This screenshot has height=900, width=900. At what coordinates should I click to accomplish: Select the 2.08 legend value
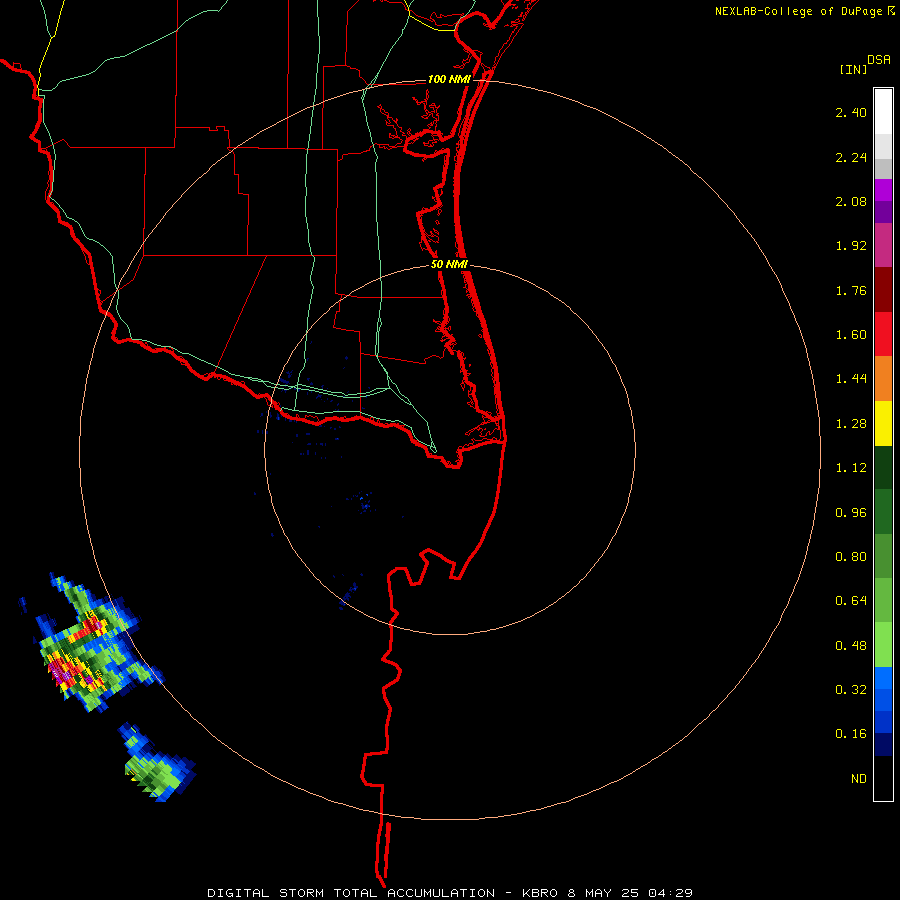(851, 201)
